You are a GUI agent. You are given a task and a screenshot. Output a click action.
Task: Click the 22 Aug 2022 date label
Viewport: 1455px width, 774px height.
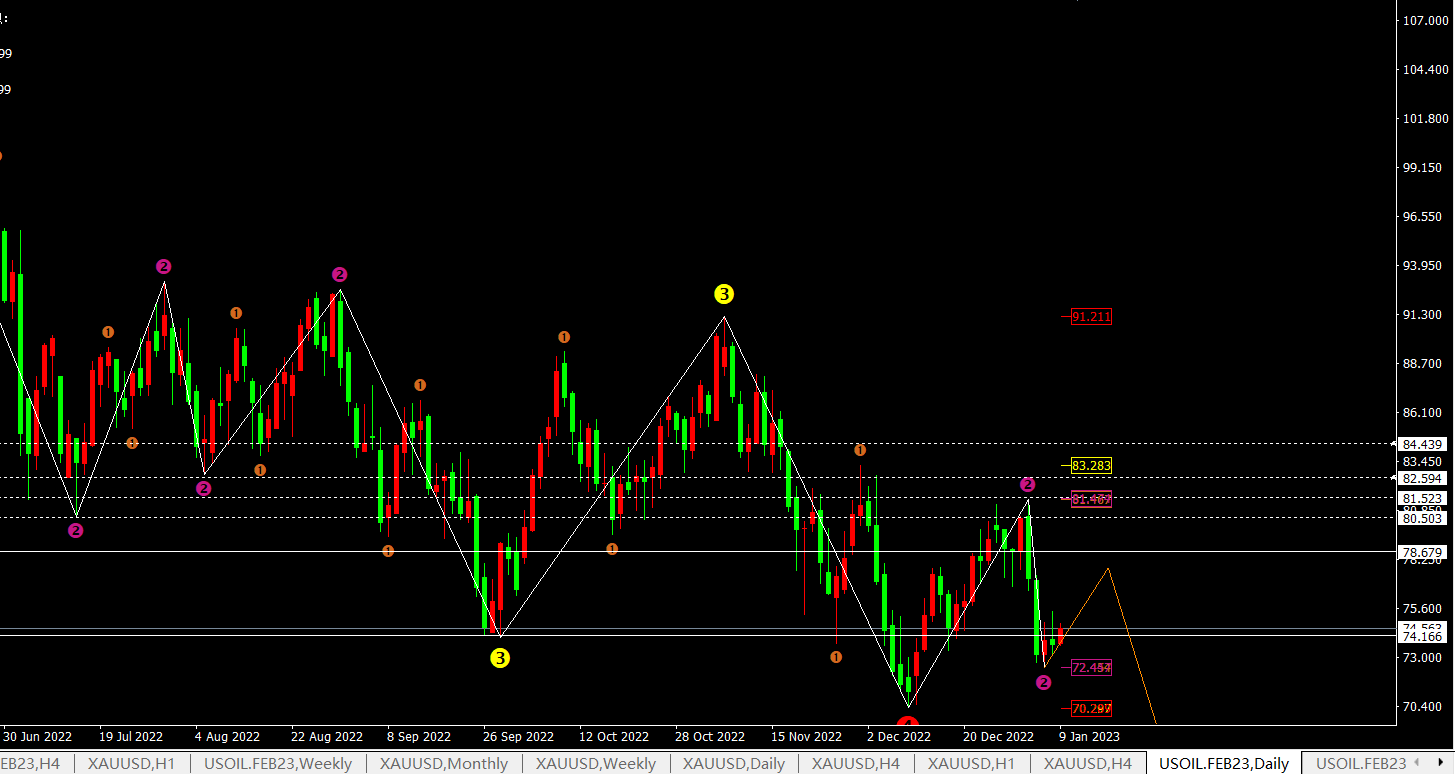(328, 737)
